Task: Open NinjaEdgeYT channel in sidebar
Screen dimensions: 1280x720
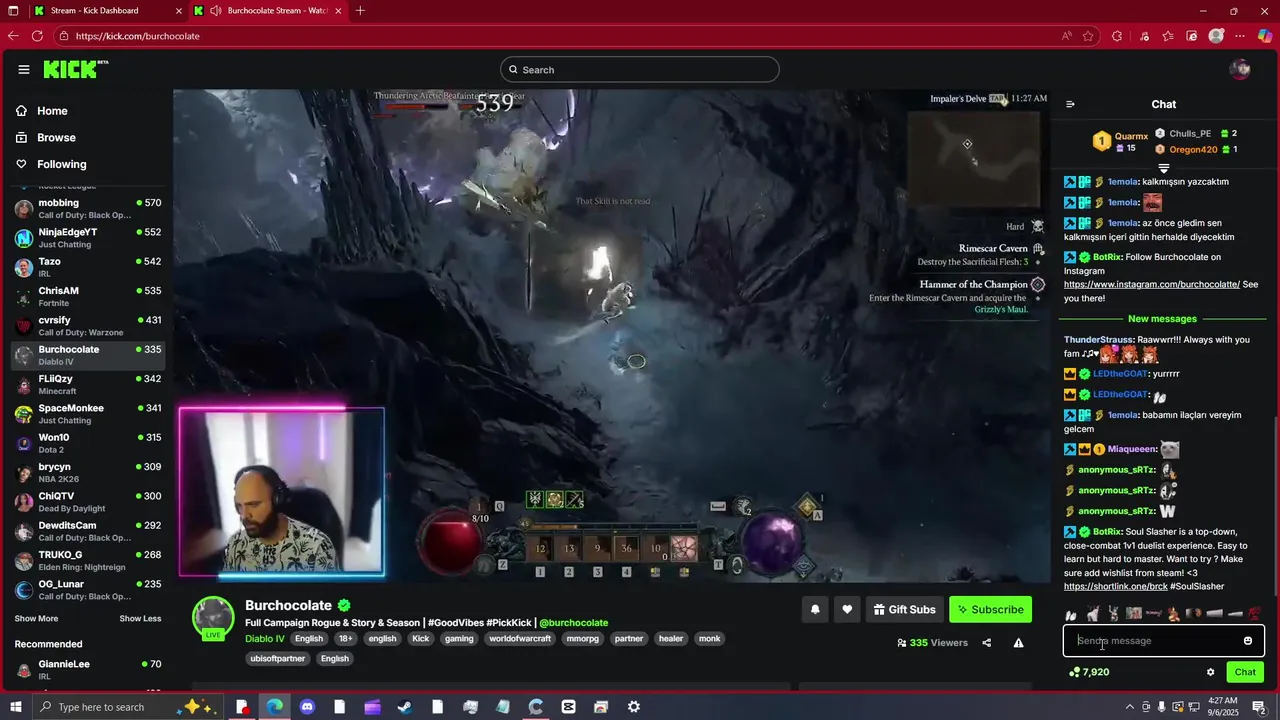Action: tap(88, 237)
